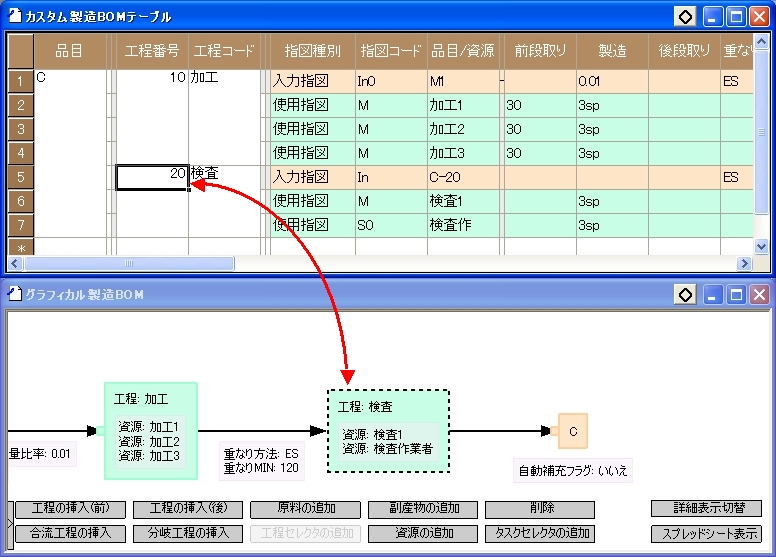Image resolution: width=776 pixels, height=557 pixels.
Task: Click the 量比率: 0.01 label
Action: coord(40,454)
